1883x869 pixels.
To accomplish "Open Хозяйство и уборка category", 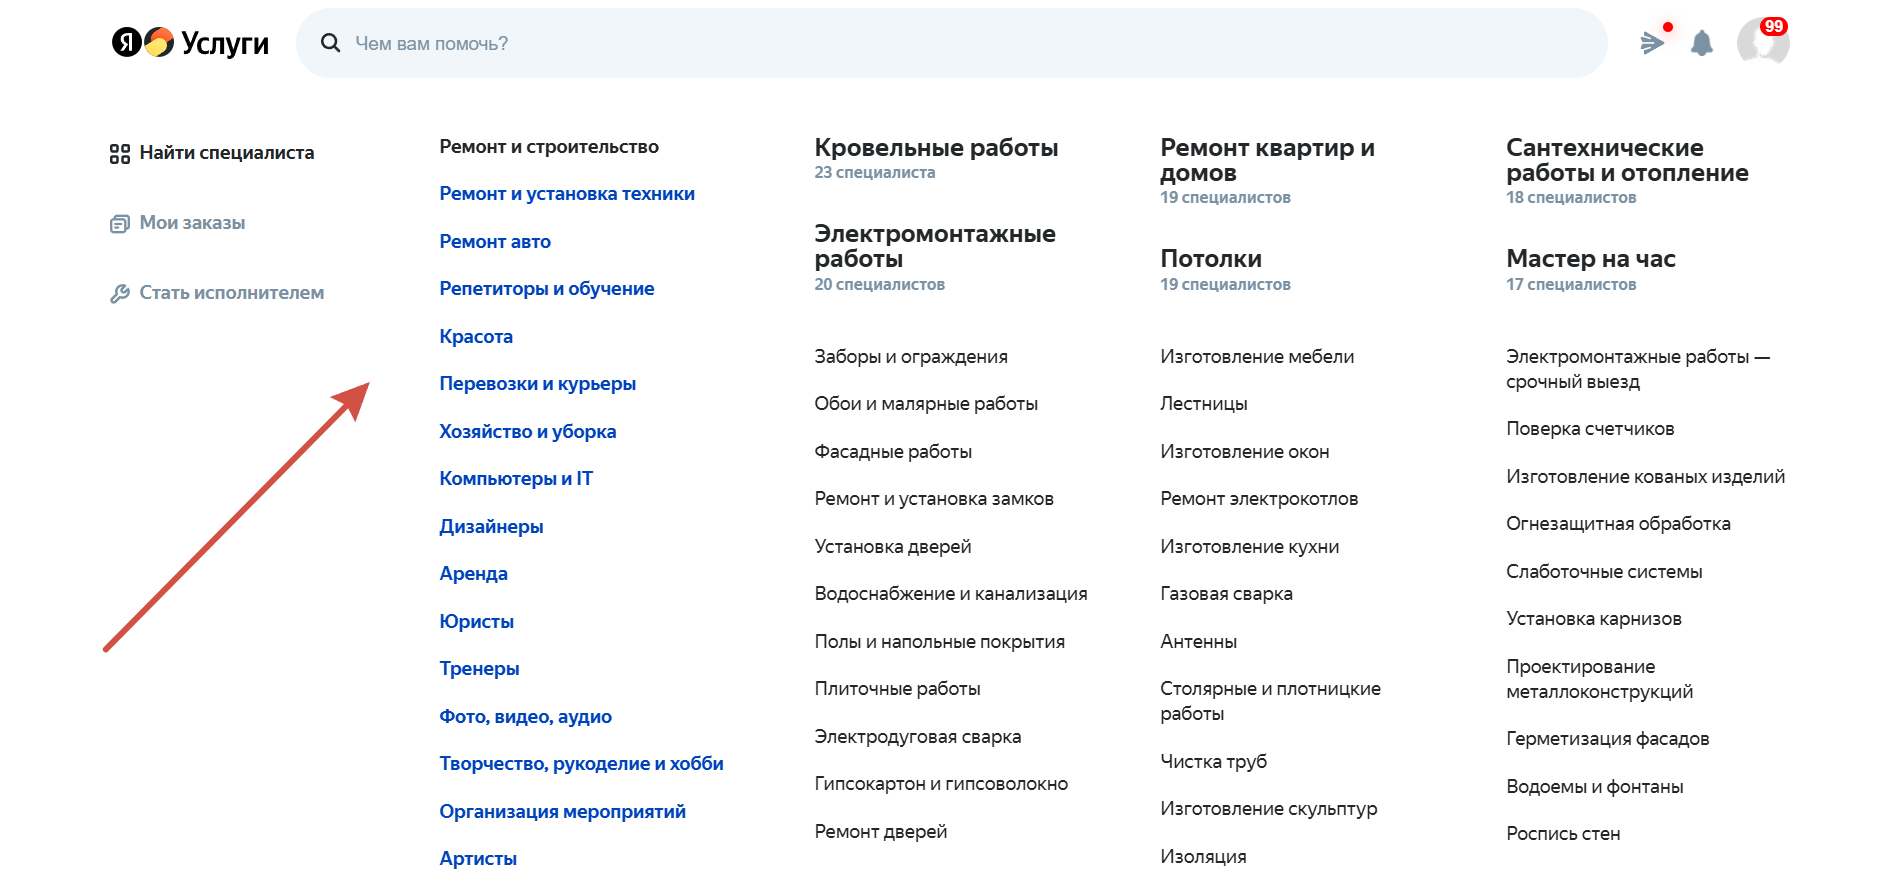I will (528, 432).
